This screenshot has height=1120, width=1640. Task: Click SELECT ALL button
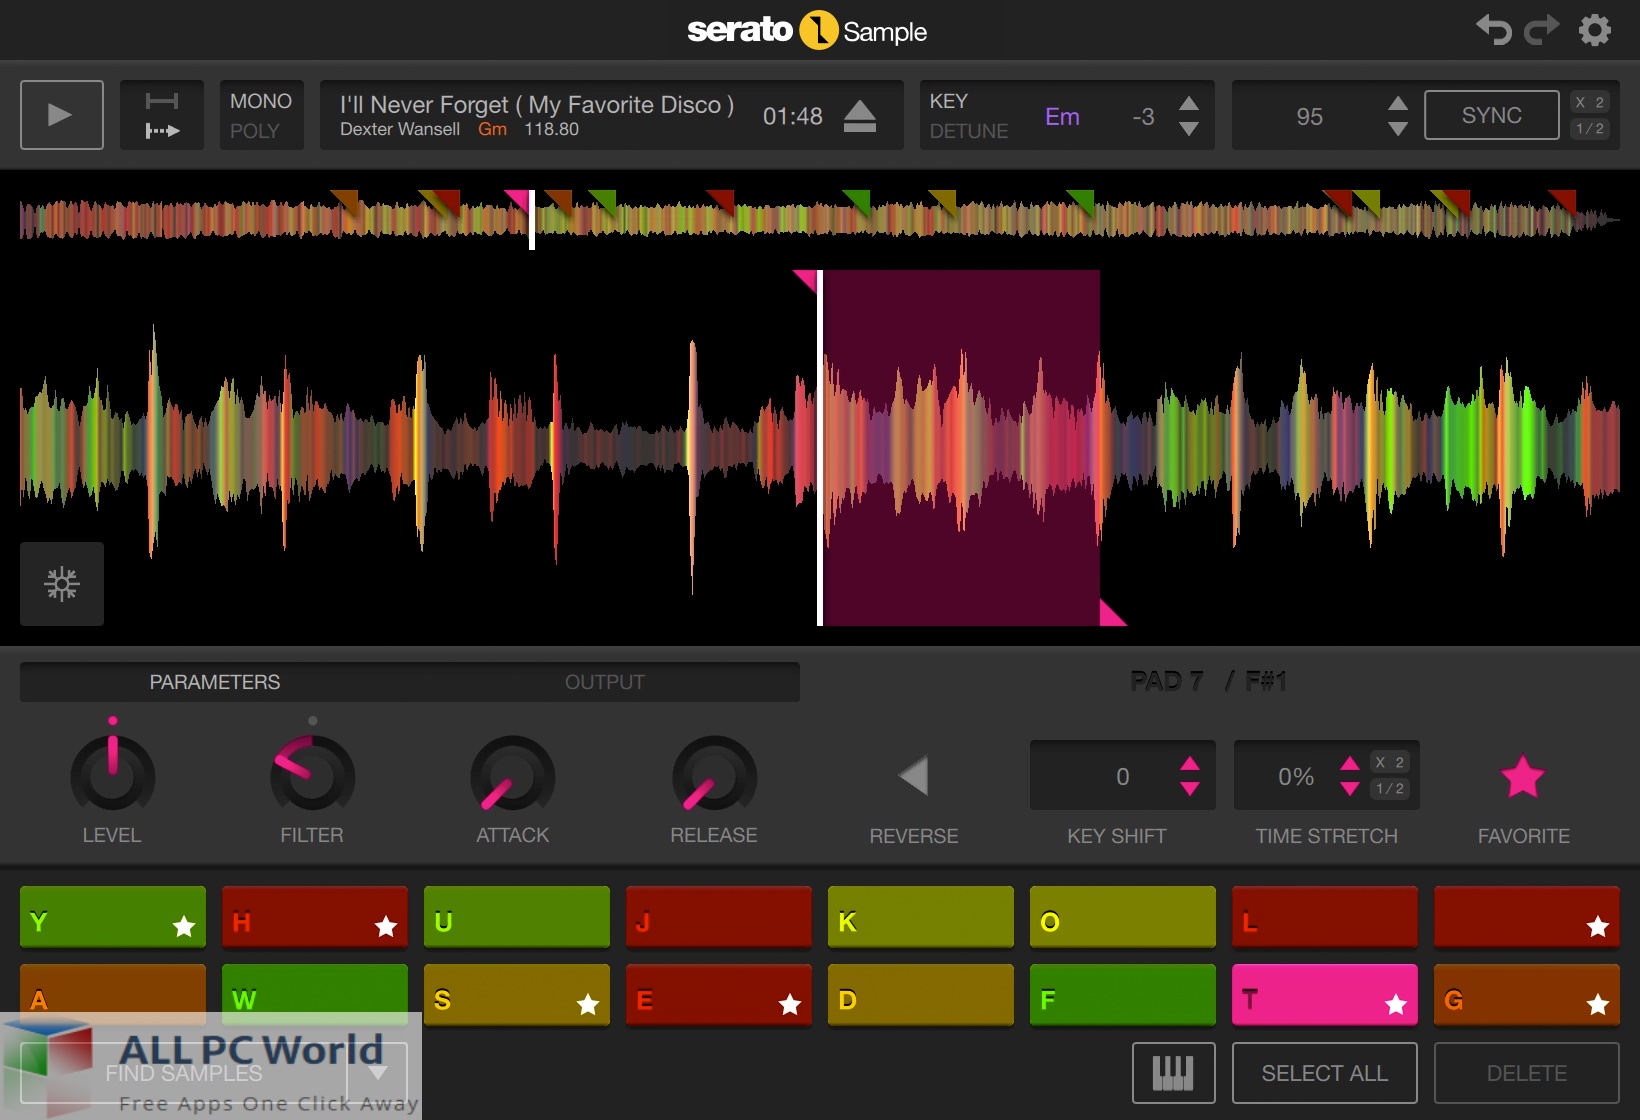[x=1325, y=1073]
